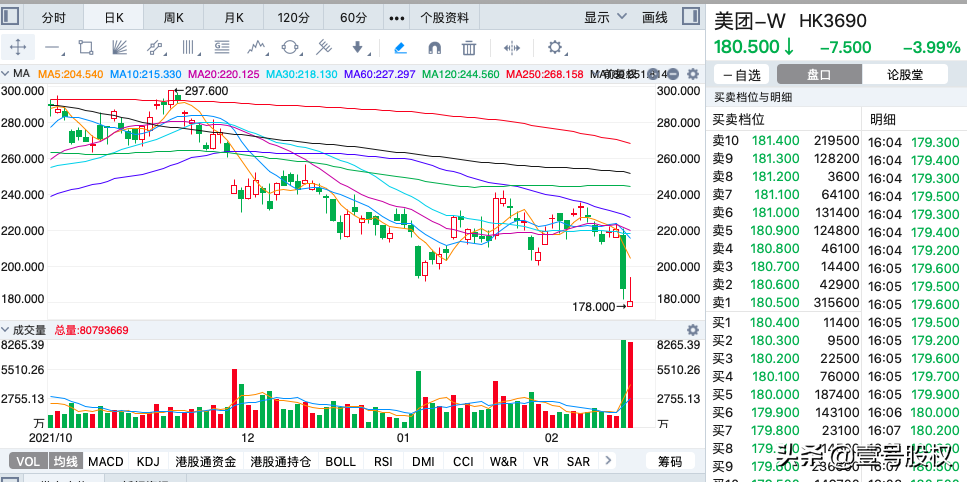Select the rectangle shape drawing tool
Image resolution: width=967 pixels, height=482 pixels.
tap(86, 47)
